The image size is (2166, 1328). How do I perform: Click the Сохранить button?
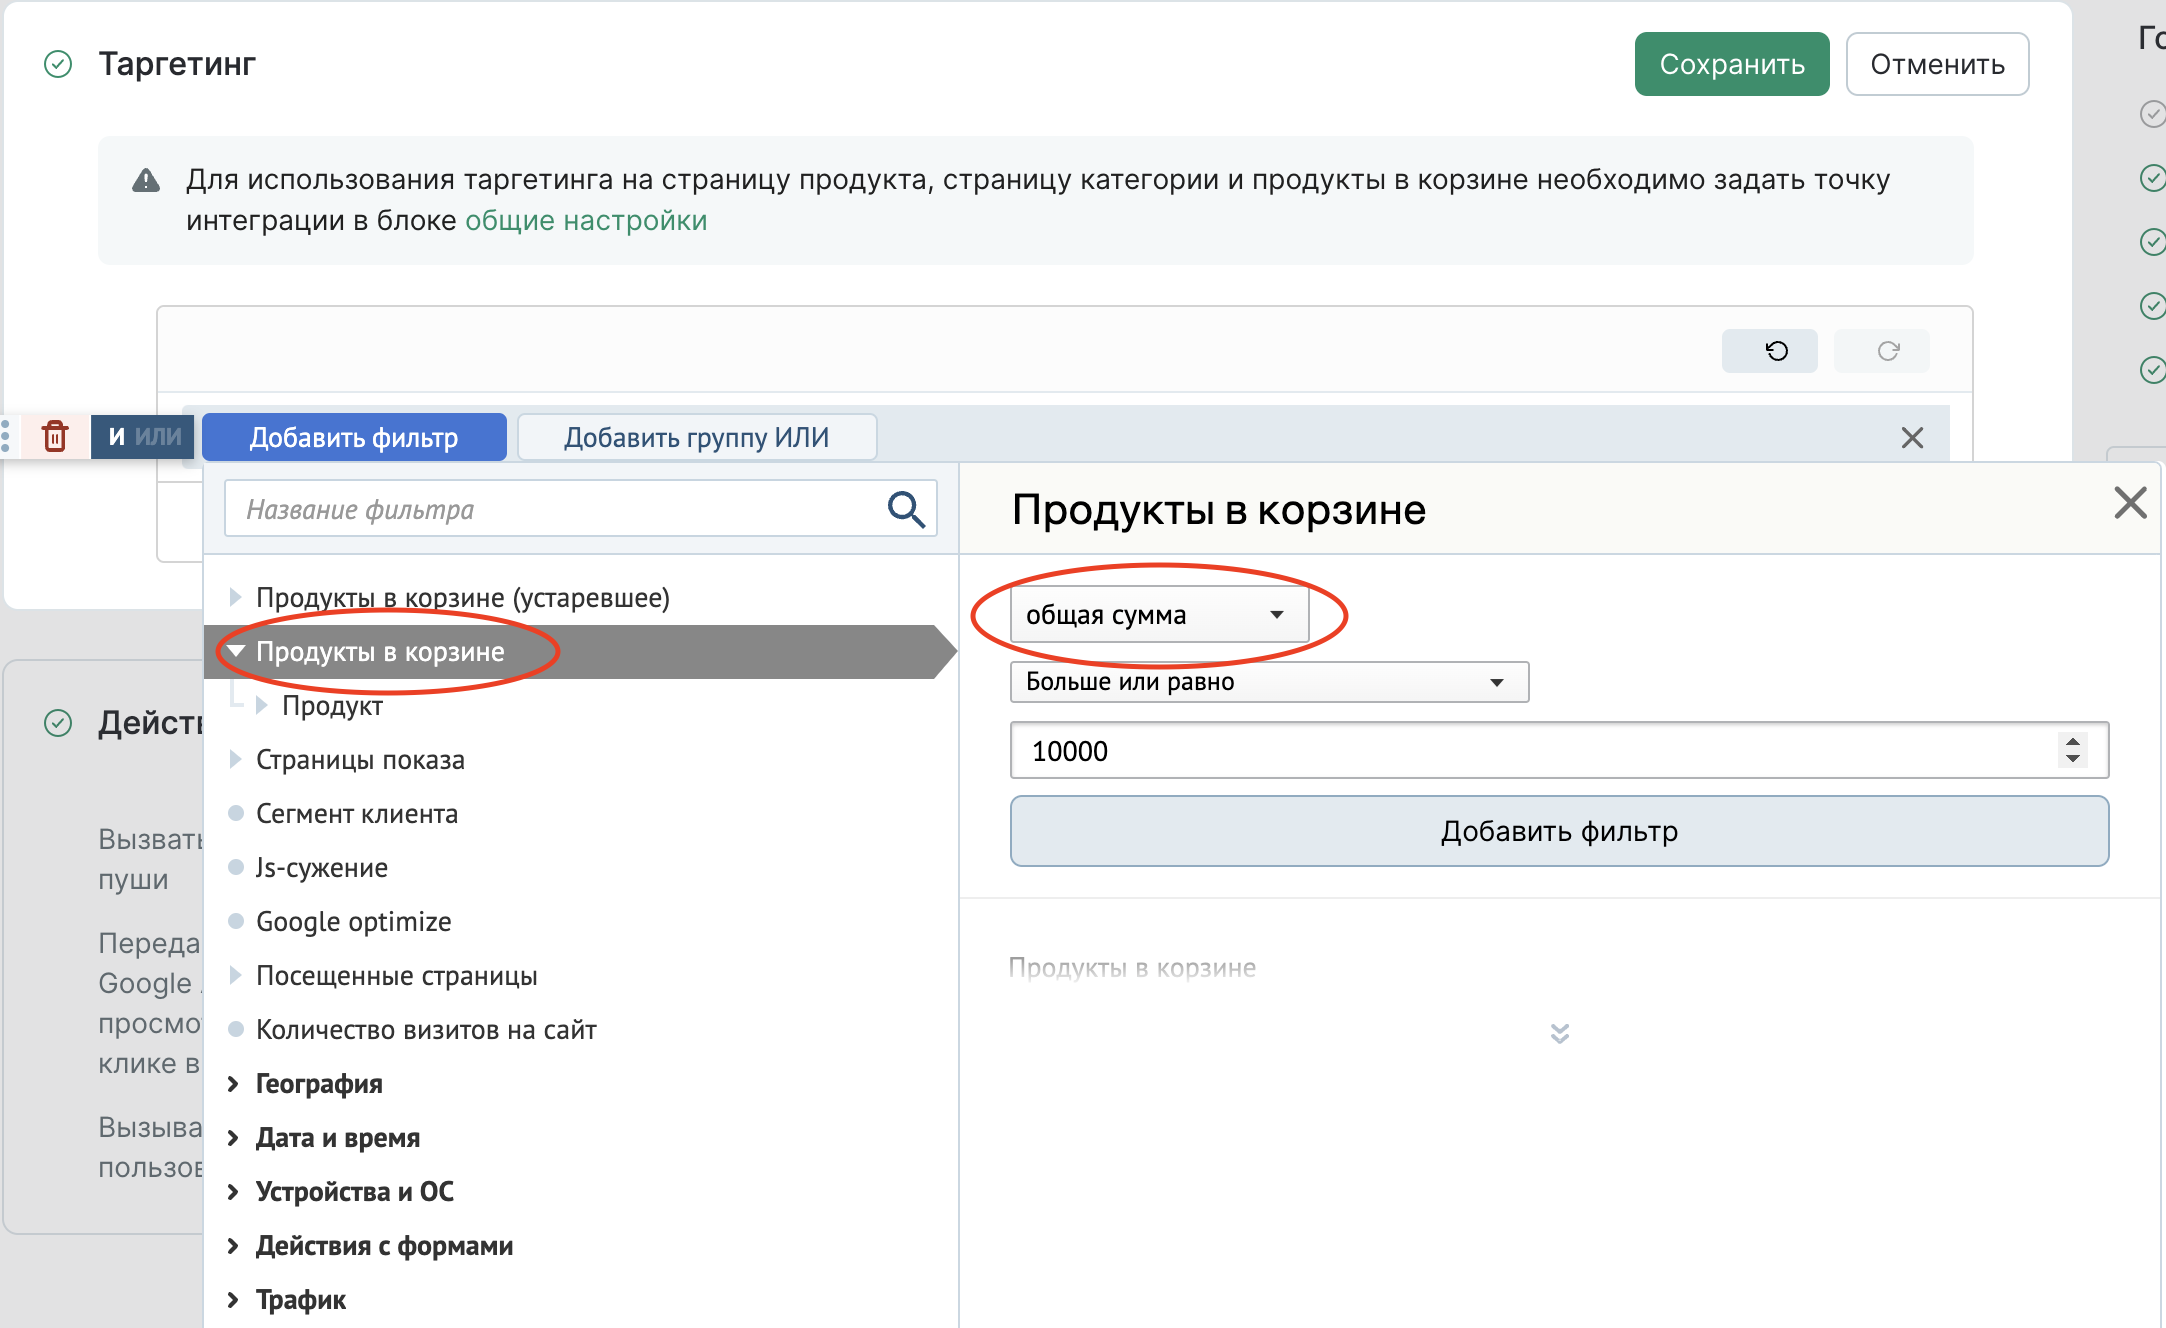click(x=1732, y=64)
